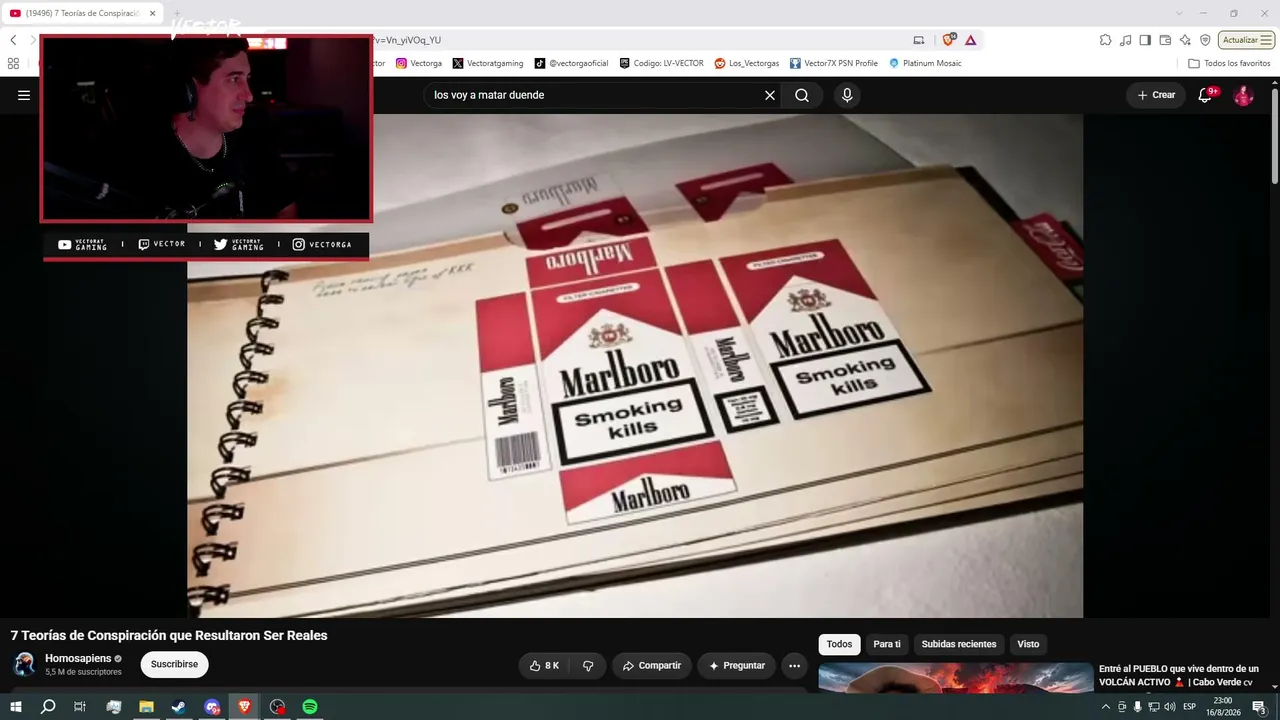Screen dimensions: 1280x720
Task: Click the Homosapiens channel name
Action: [x=78, y=658]
